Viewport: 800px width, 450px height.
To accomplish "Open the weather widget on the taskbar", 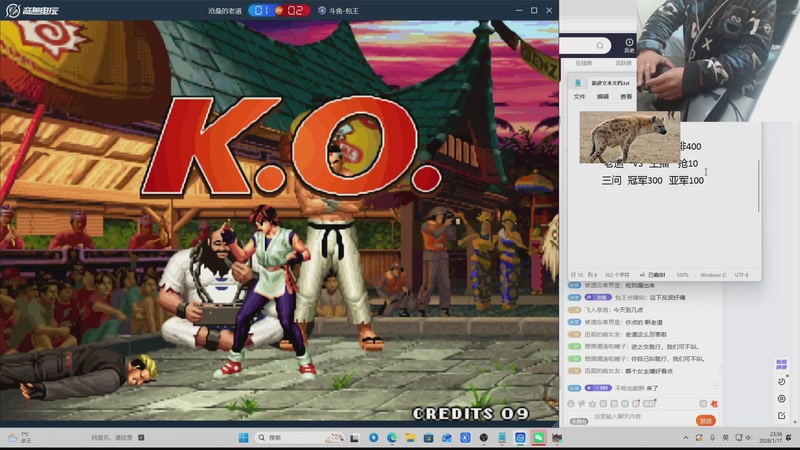I will pyautogui.click(x=19, y=437).
